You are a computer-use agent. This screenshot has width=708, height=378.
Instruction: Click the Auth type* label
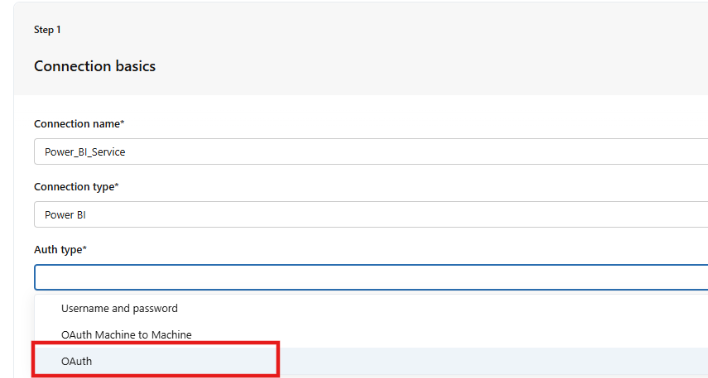tap(60, 249)
